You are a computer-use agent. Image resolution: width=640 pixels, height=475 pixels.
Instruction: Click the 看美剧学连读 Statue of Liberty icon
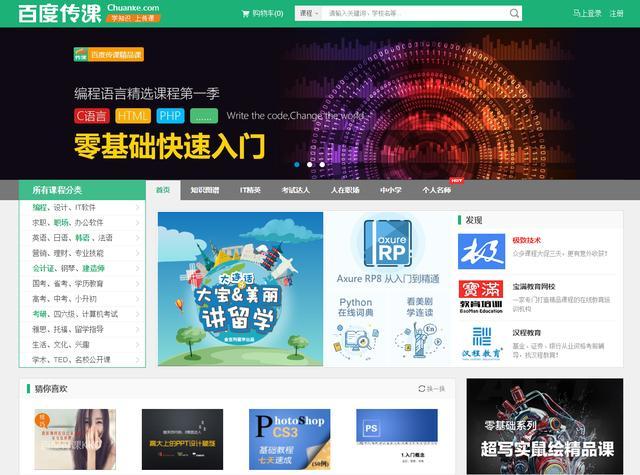[420, 341]
